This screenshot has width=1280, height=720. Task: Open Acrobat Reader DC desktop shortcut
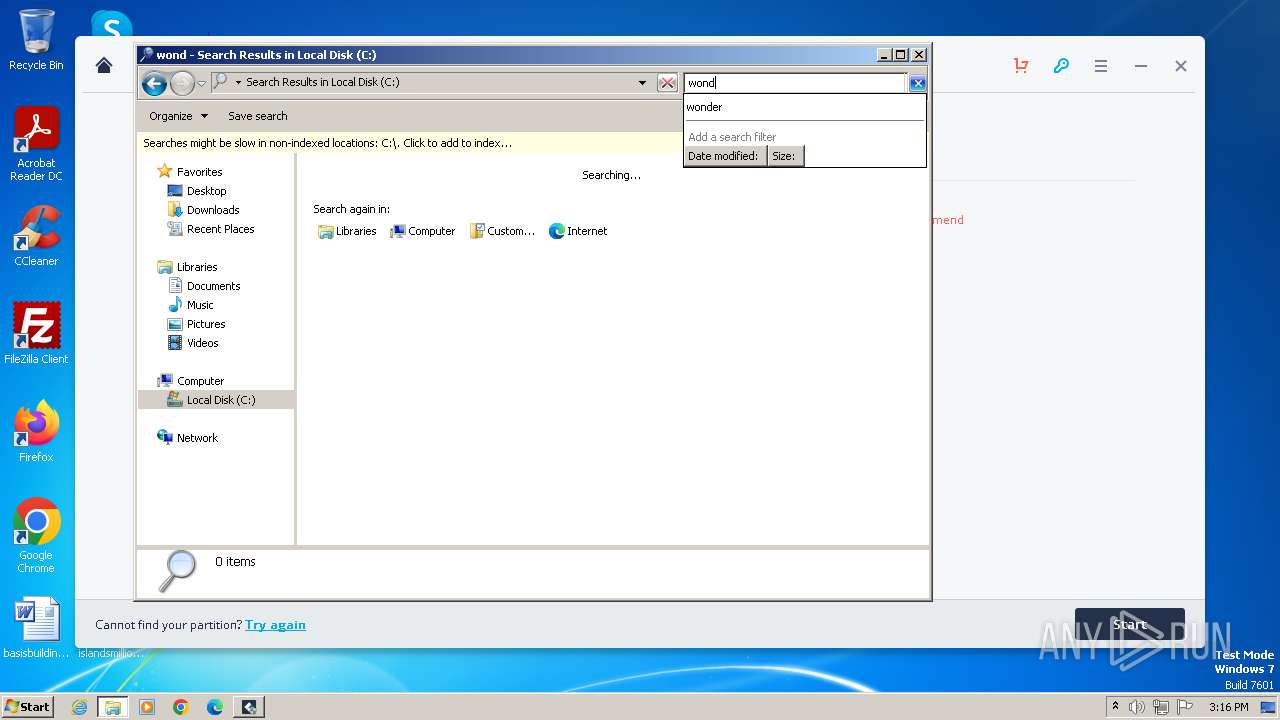coord(36,145)
